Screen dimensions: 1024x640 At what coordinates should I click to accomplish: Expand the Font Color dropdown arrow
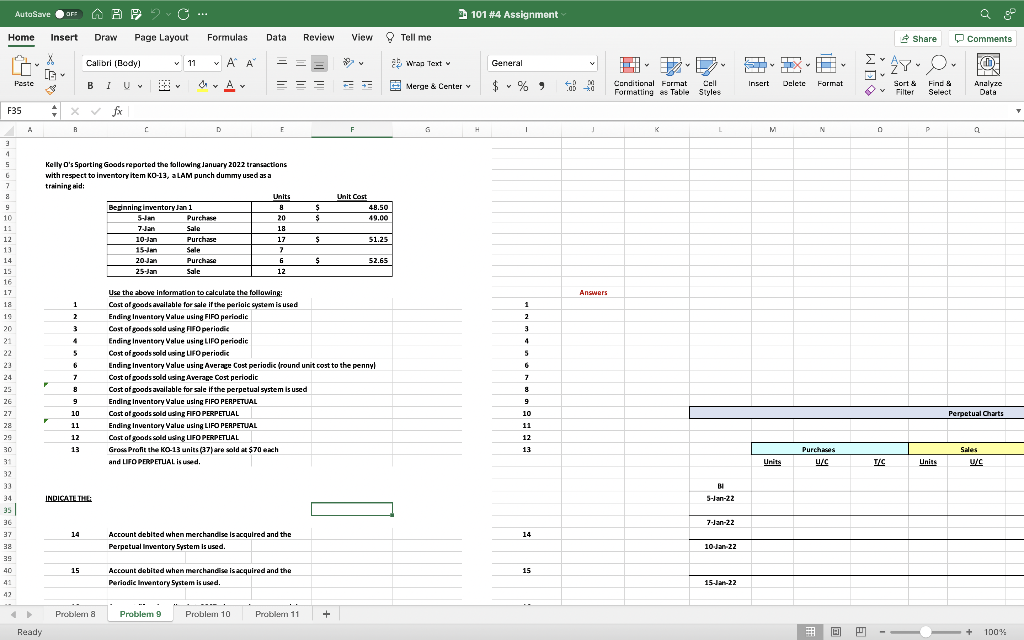[242, 86]
